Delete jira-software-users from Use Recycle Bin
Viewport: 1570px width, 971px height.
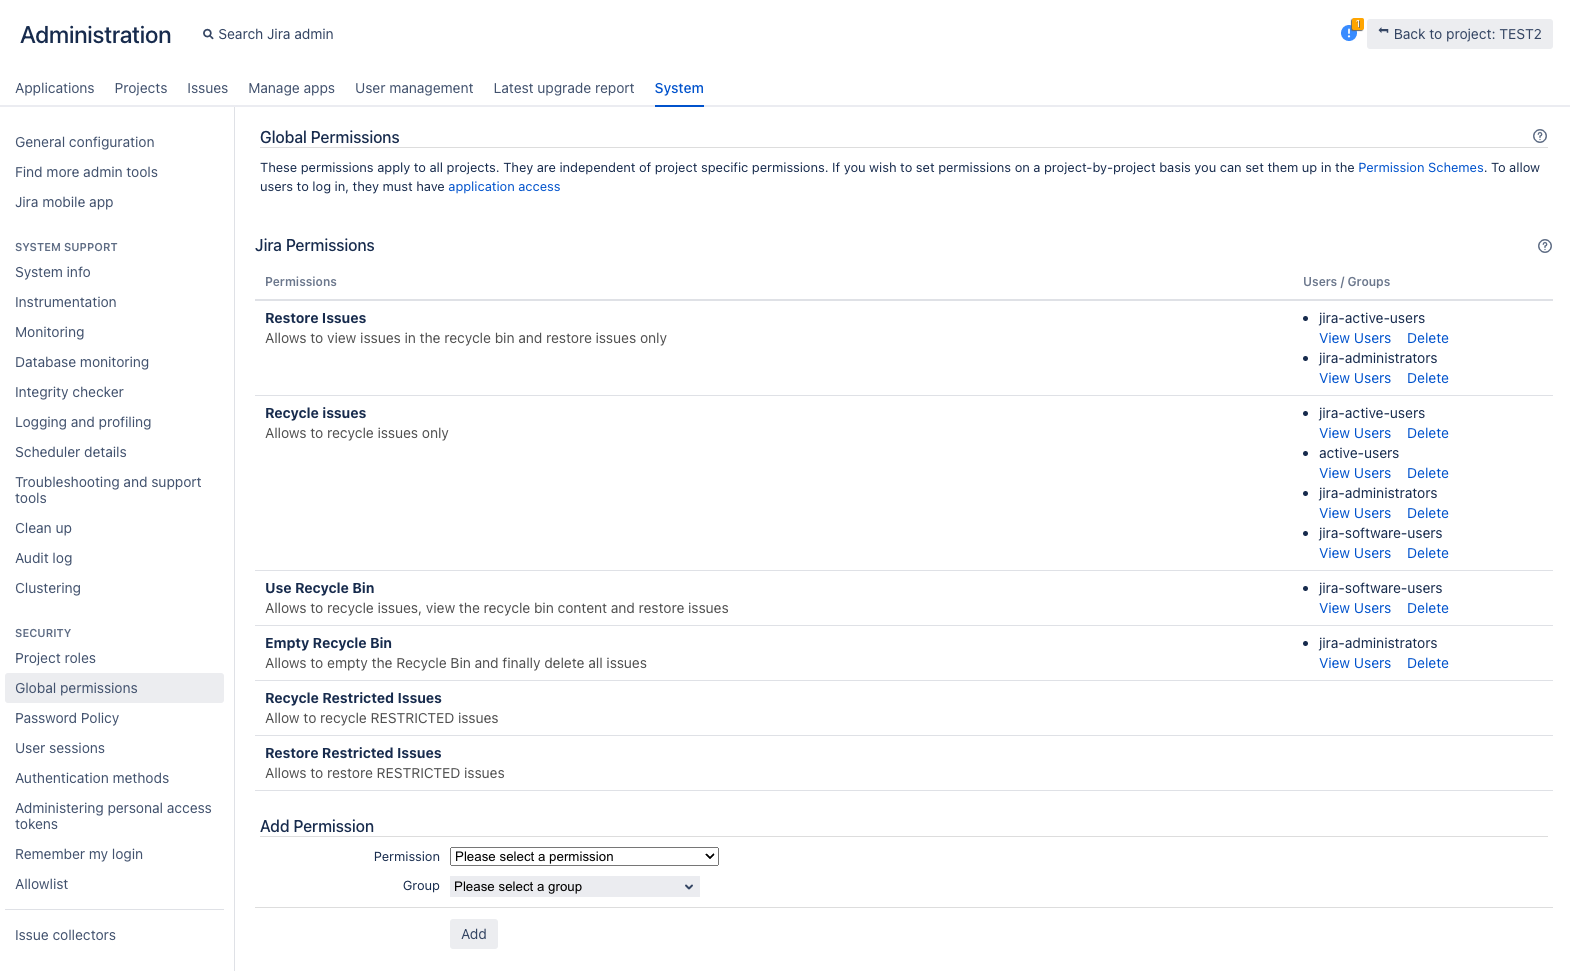(x=1427, y=608)
